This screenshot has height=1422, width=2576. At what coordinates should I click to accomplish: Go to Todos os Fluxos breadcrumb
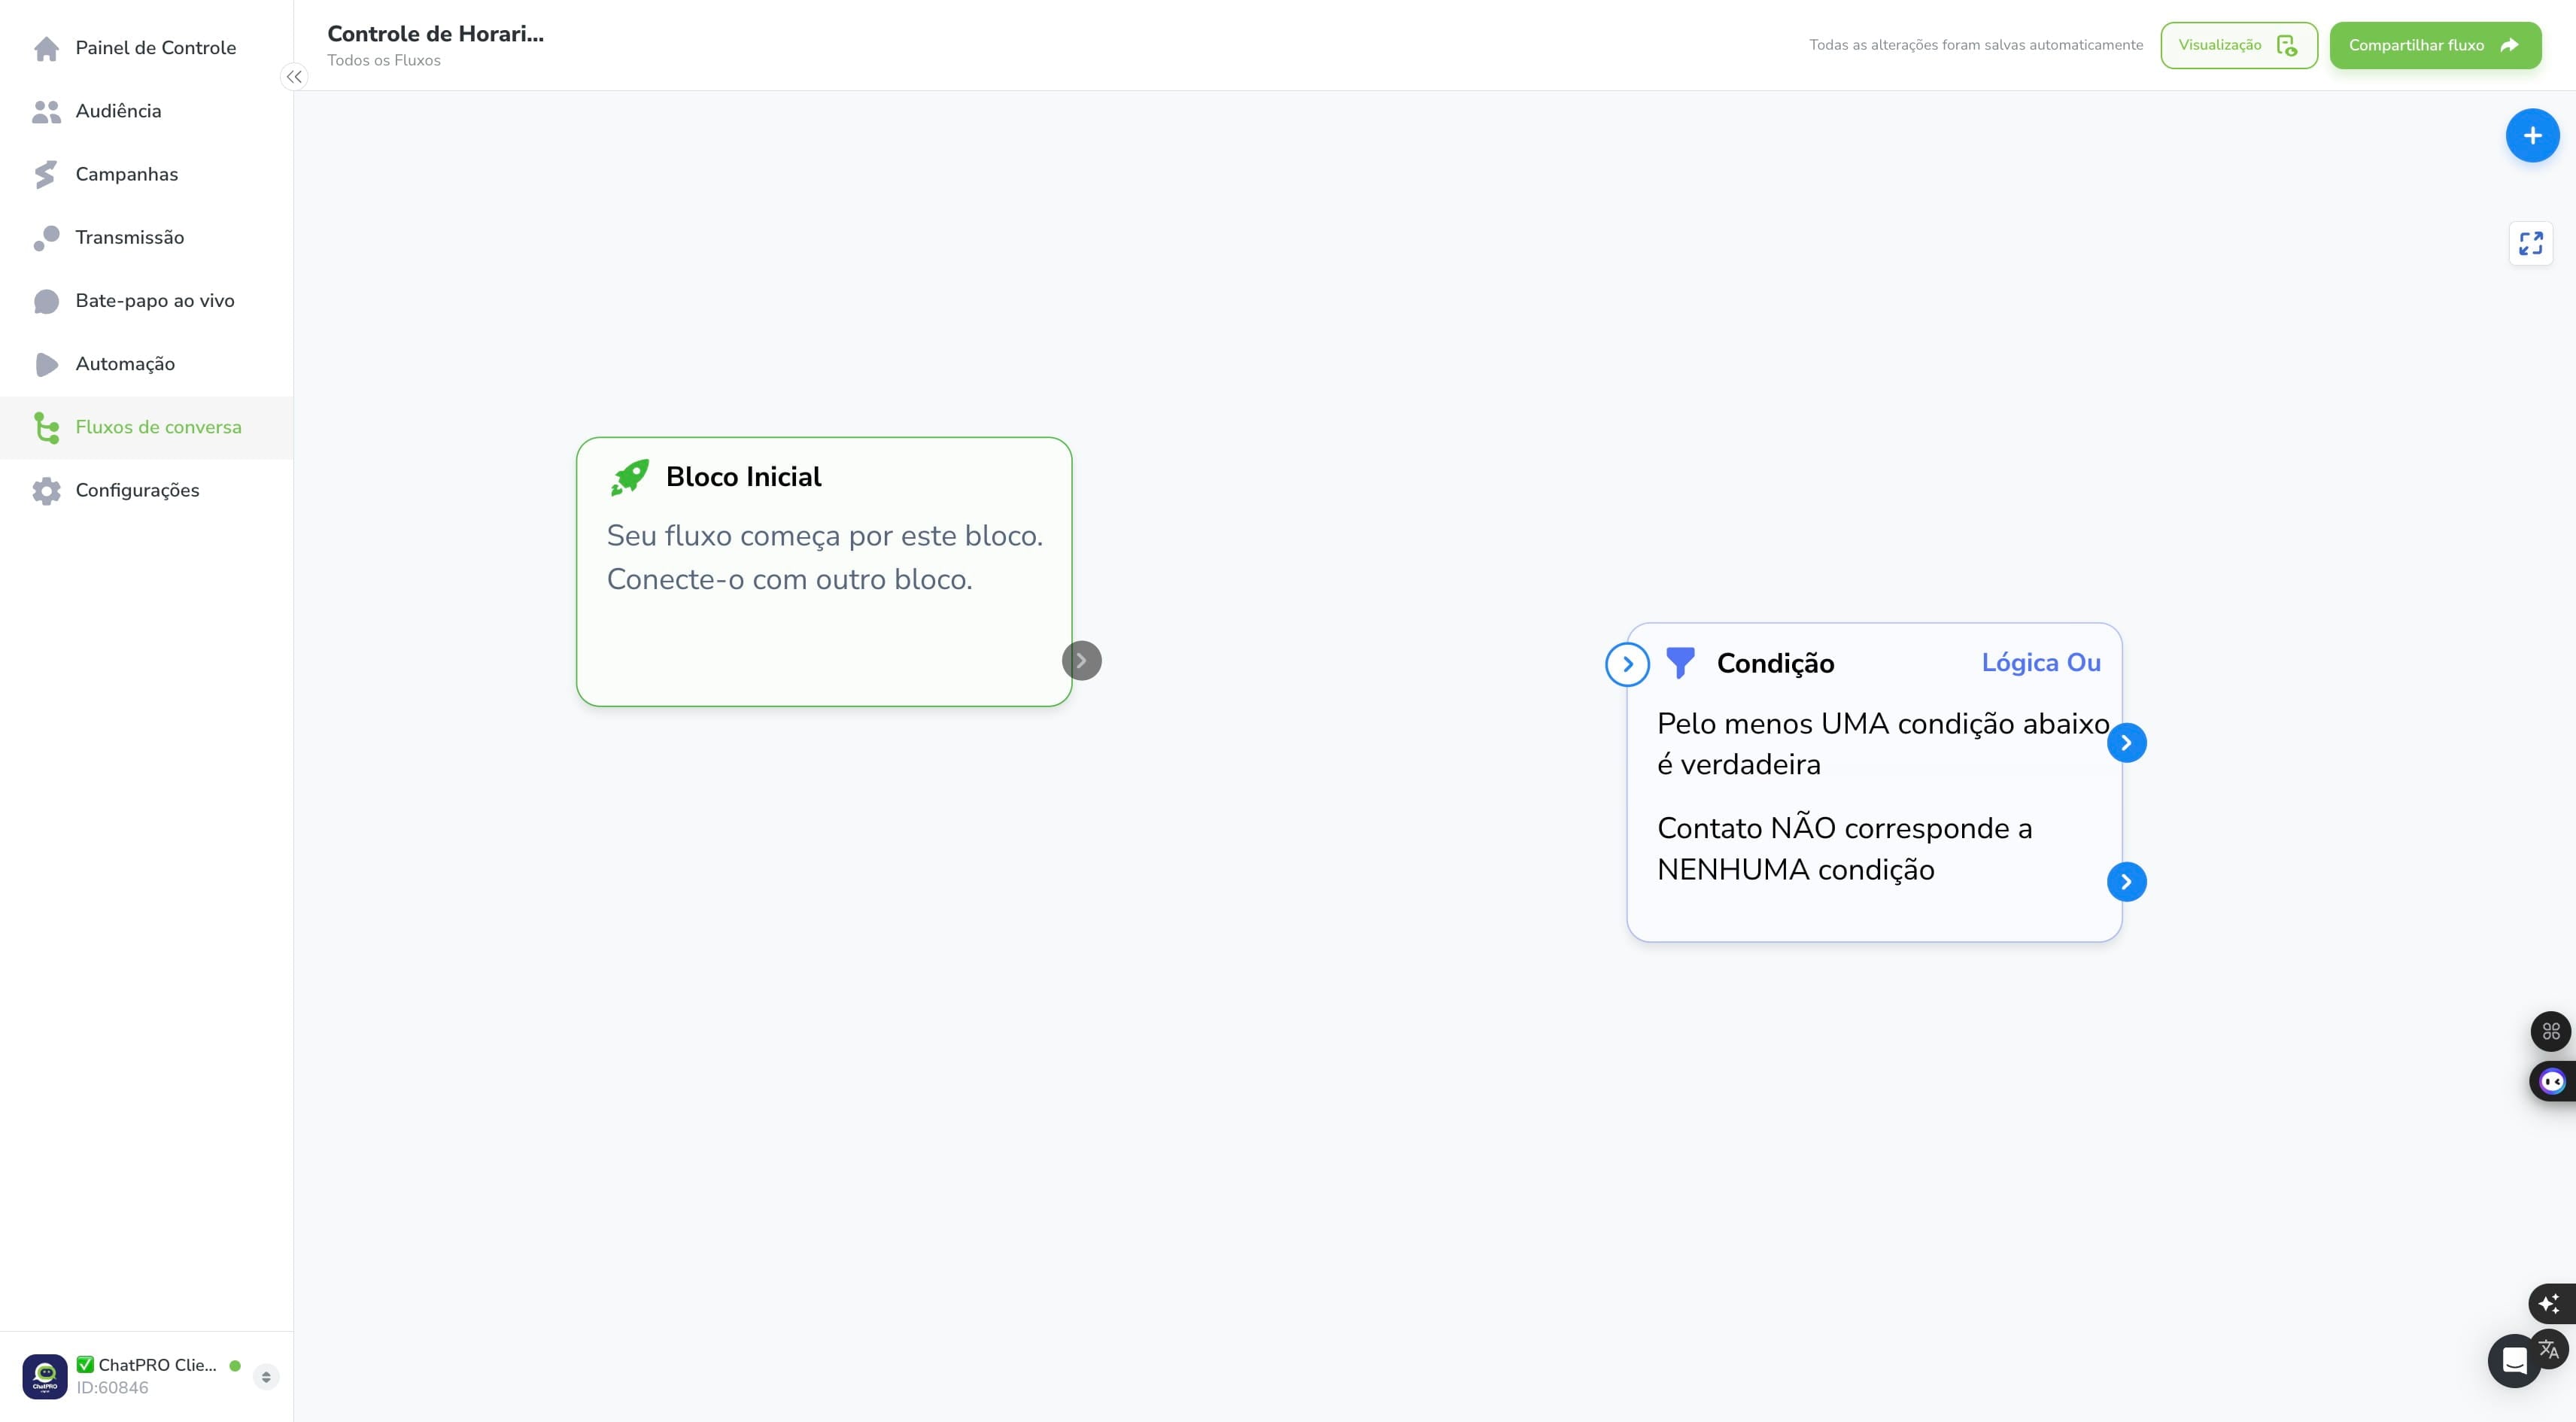(384, 60)
